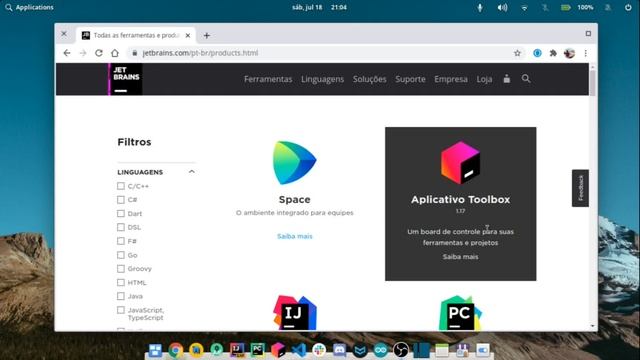Click the site search magnifier icon
The width and height of the screenshot is (640, 360).
pyautogui.click(x=526, y=79)
